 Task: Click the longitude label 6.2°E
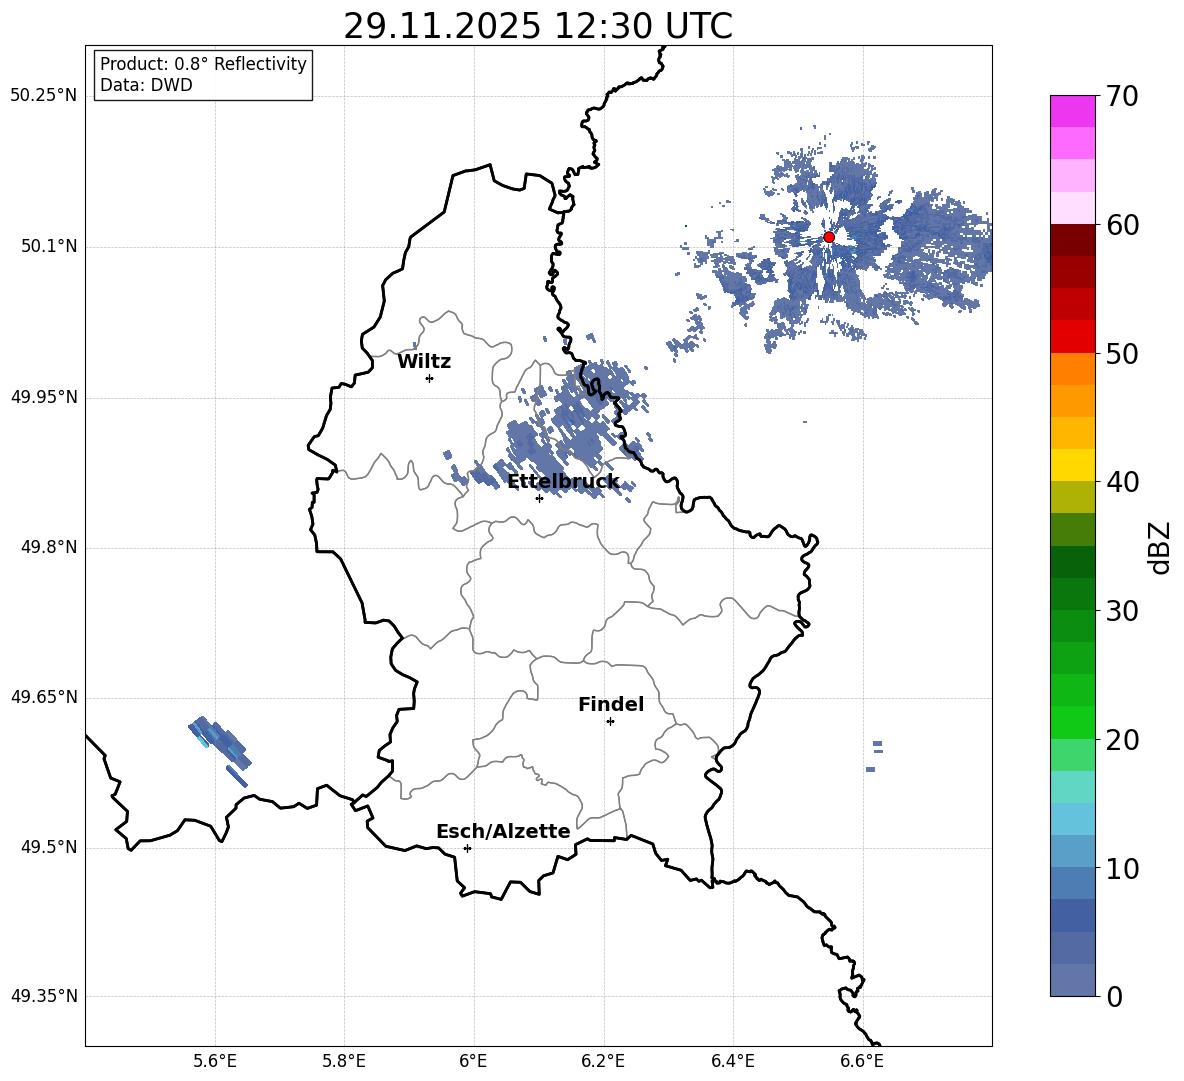coord(603,1061)
